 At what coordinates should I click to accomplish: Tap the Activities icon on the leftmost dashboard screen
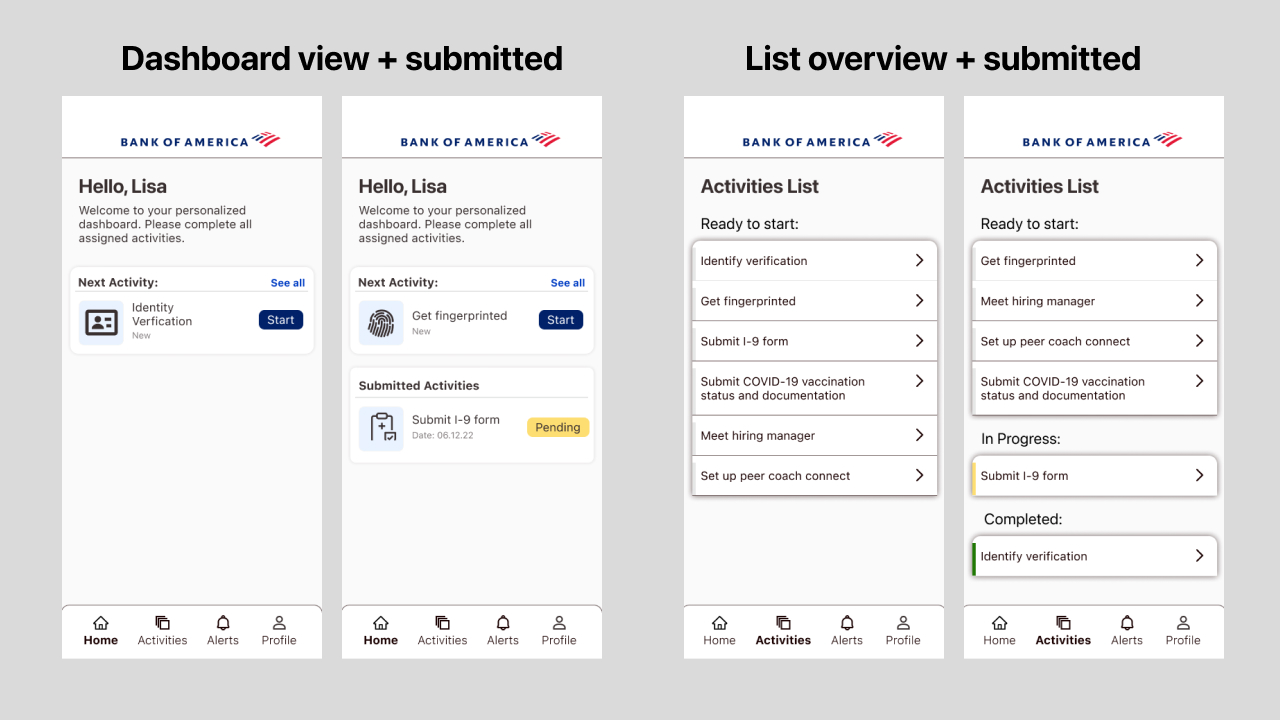163,623
